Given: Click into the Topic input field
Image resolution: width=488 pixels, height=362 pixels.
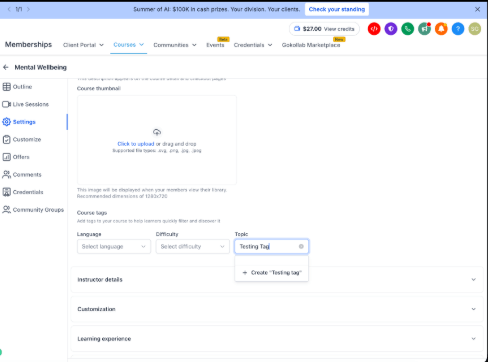Looking at the screenshot, I should tap(272, 247).
